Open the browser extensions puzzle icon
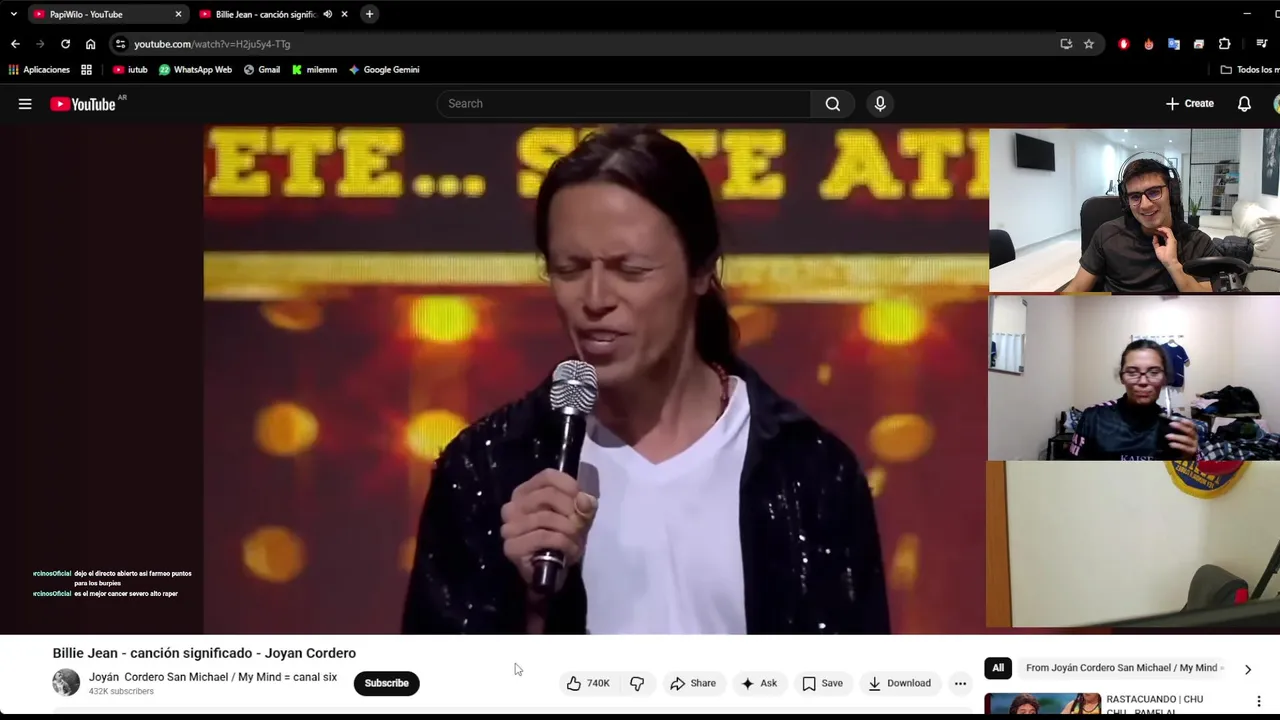This screenshot has height=720, width=1280. pos(1224,44)
